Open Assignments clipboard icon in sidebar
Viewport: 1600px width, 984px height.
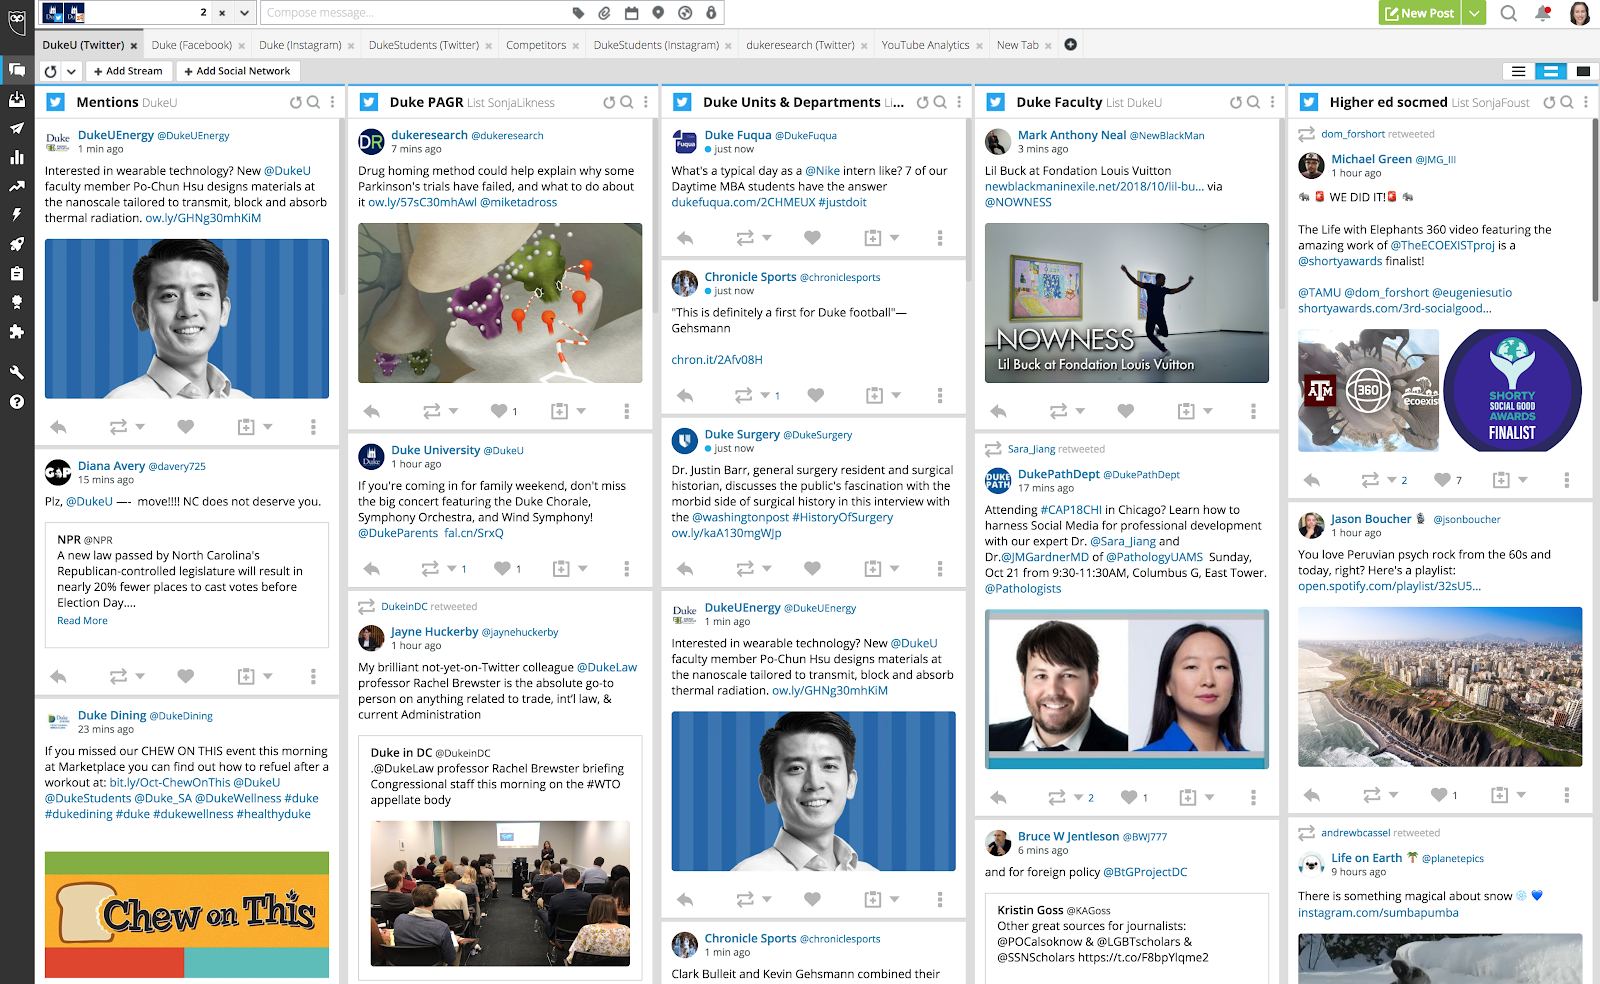(x=16, y=273)
